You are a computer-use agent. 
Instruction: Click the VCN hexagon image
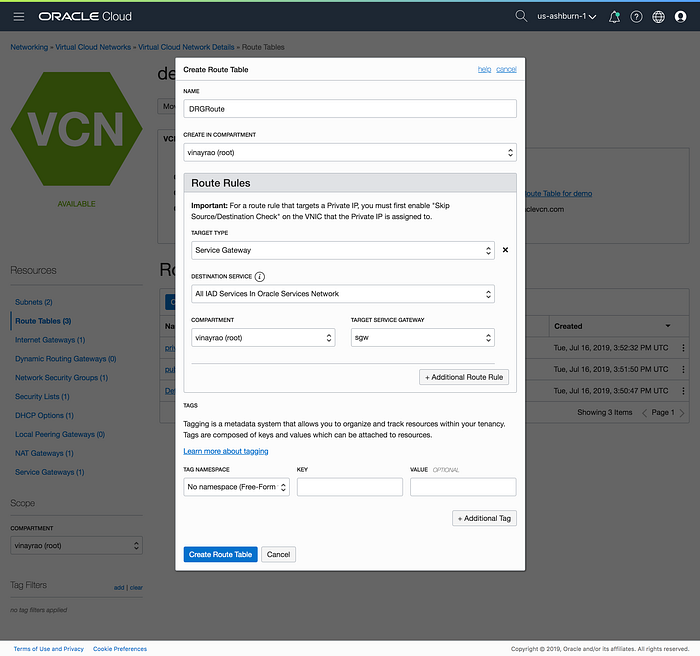(x=76, y=129)
